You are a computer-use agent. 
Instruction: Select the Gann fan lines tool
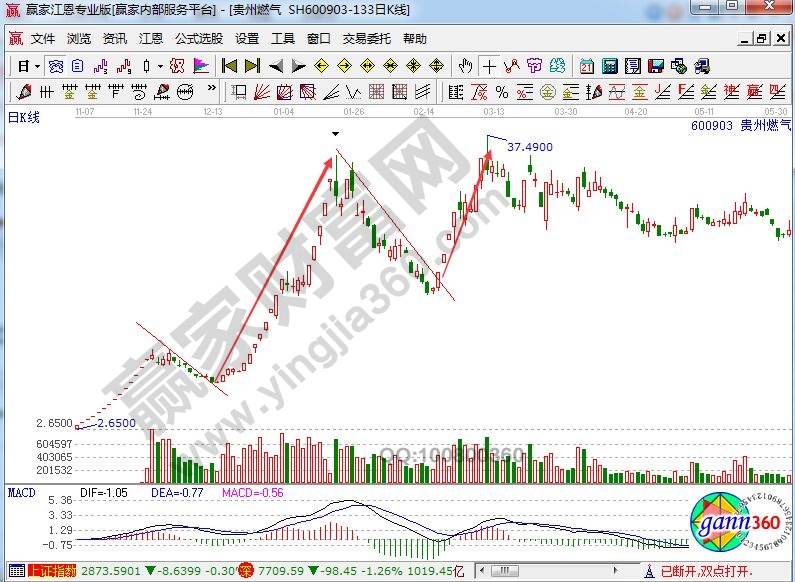pyautogui.click(x=261, y=92)
